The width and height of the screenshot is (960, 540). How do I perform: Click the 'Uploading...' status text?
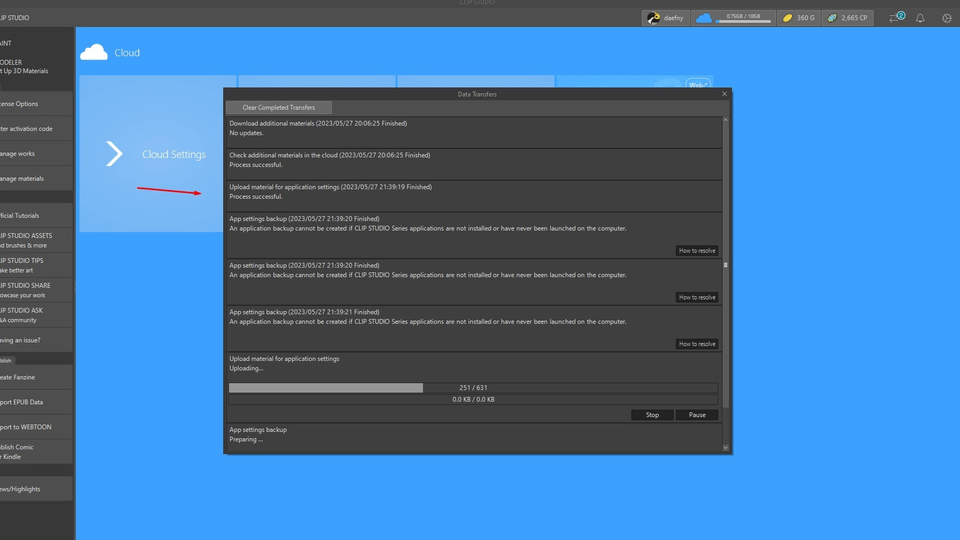pos(246,369)
